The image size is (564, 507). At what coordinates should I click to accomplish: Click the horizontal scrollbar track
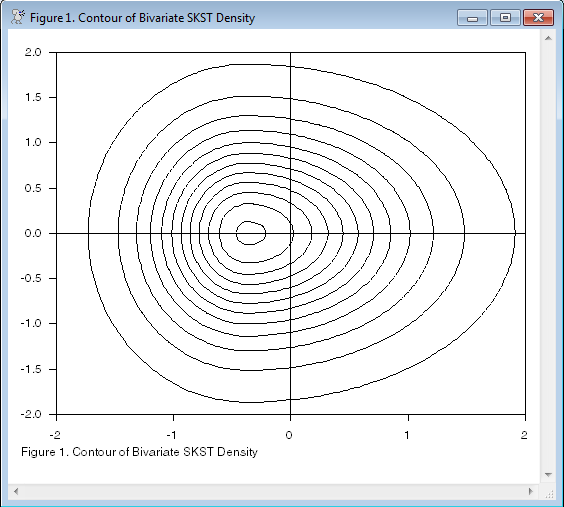coord(273,491)
